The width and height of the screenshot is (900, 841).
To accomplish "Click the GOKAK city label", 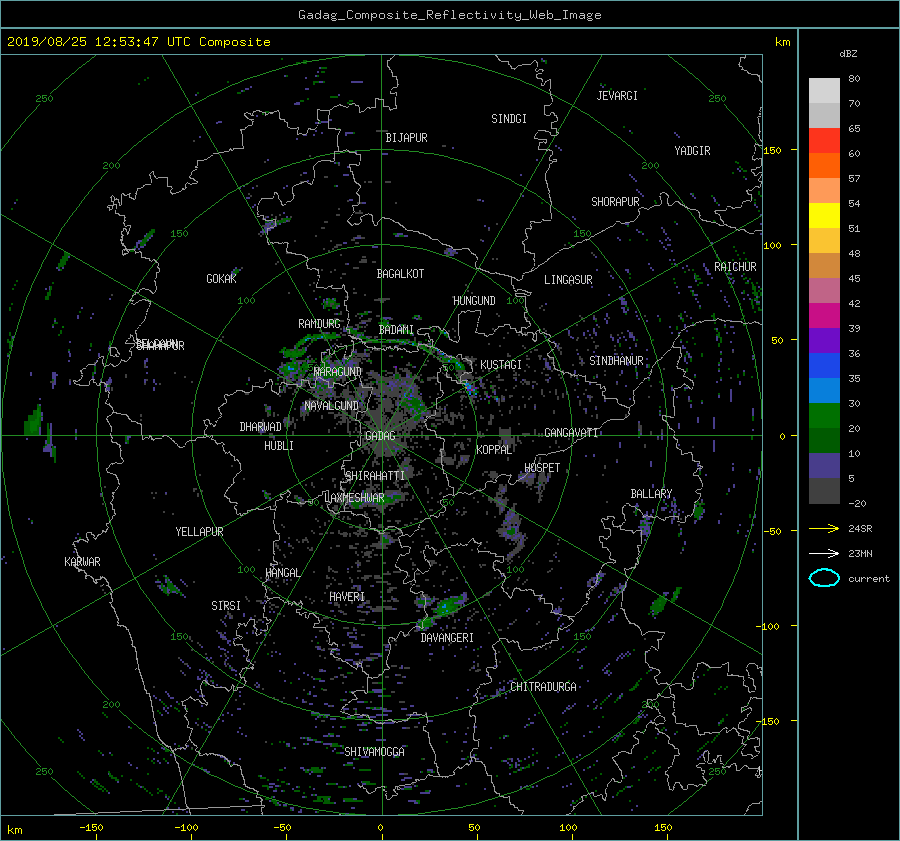I will (222, 279).
